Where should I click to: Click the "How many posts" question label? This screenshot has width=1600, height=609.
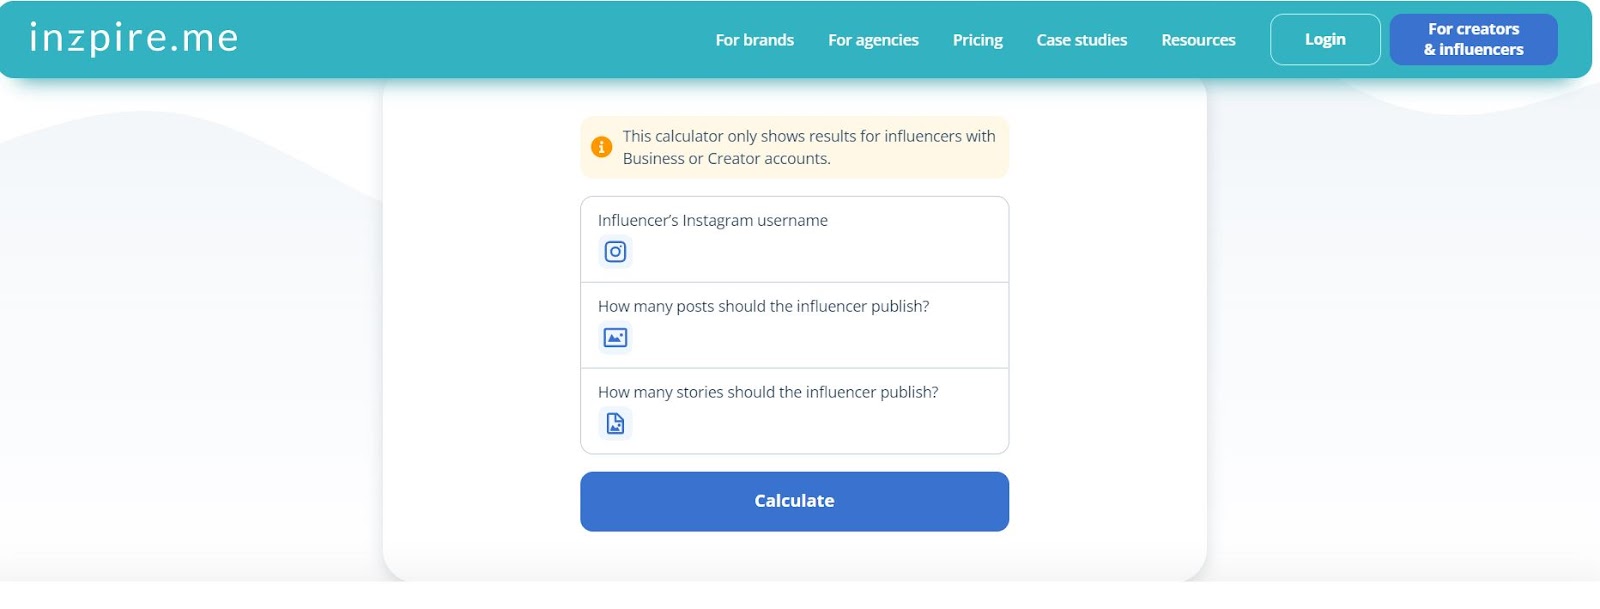763,306
